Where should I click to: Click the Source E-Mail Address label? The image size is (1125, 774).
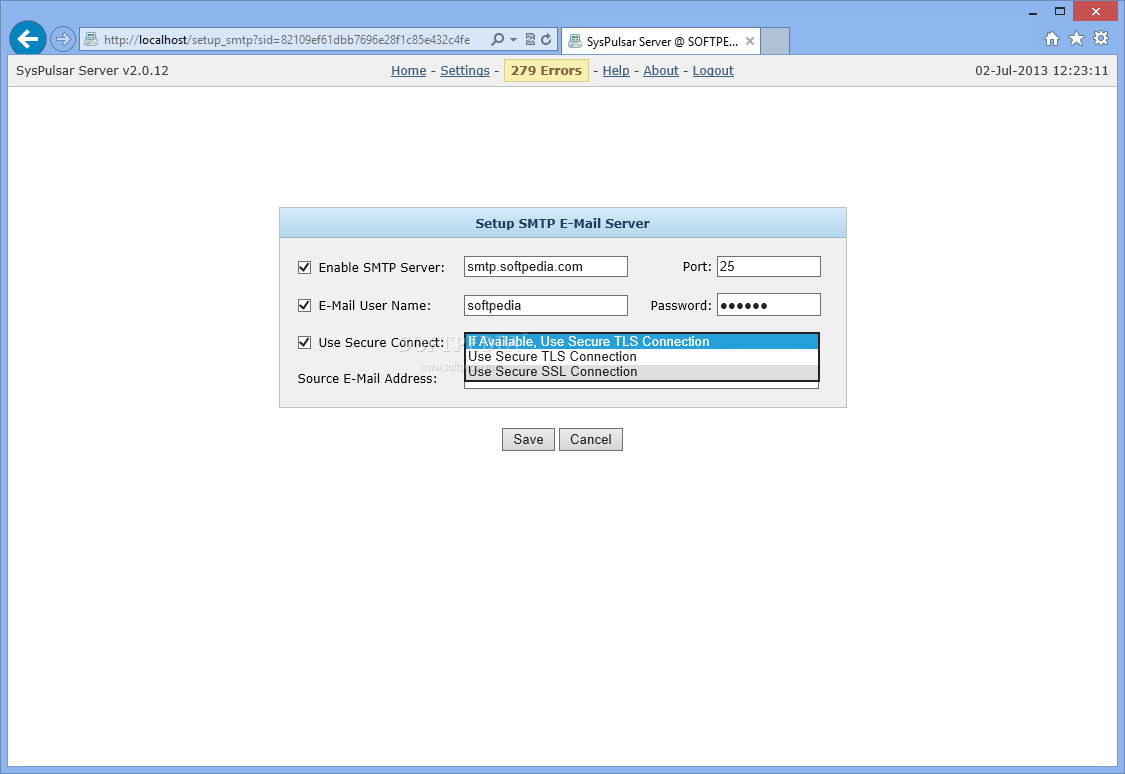pyautogui.click(x=367, y=379)
